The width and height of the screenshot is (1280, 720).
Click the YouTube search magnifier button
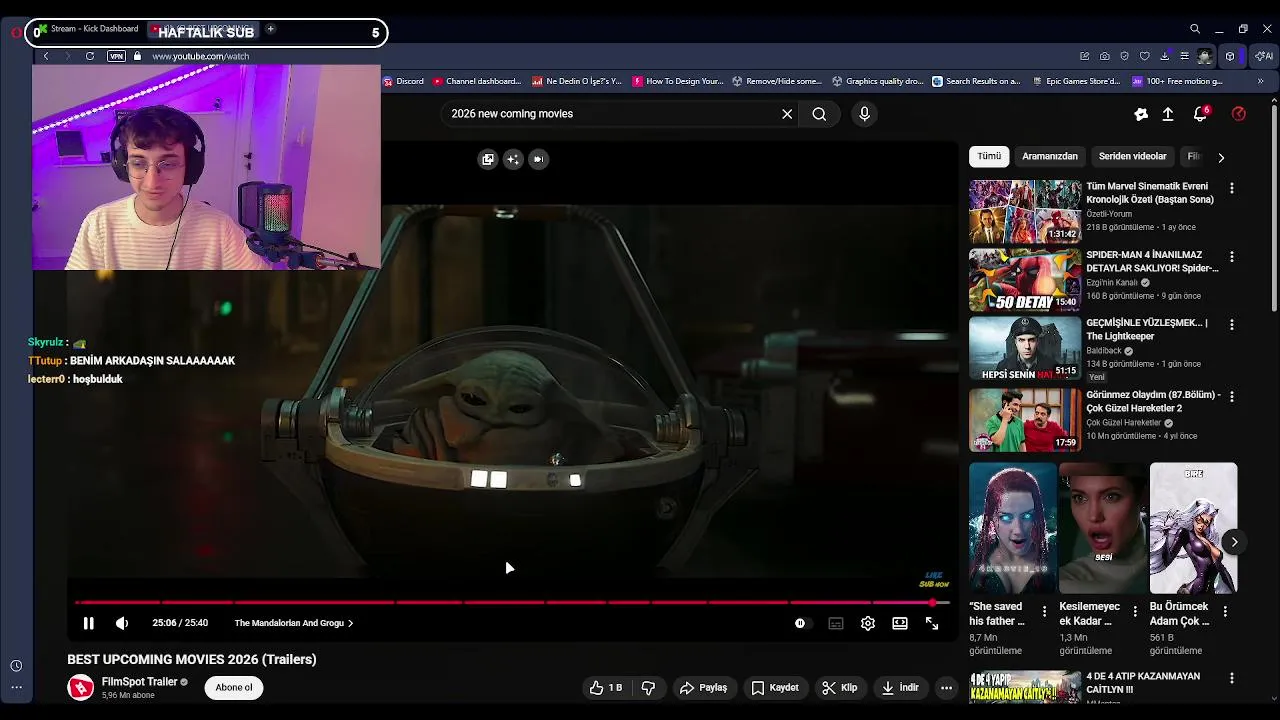(819, 114)
